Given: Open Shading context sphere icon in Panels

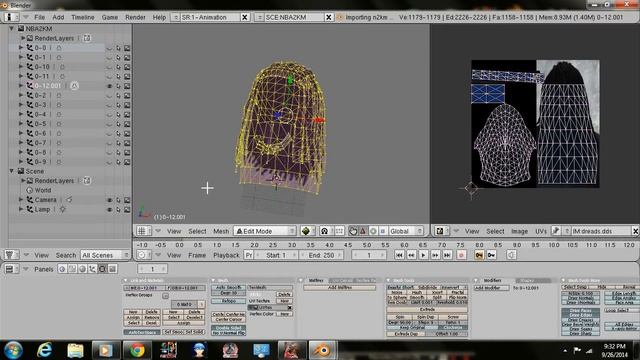Looking at the screenshot, I should [82, 269].
